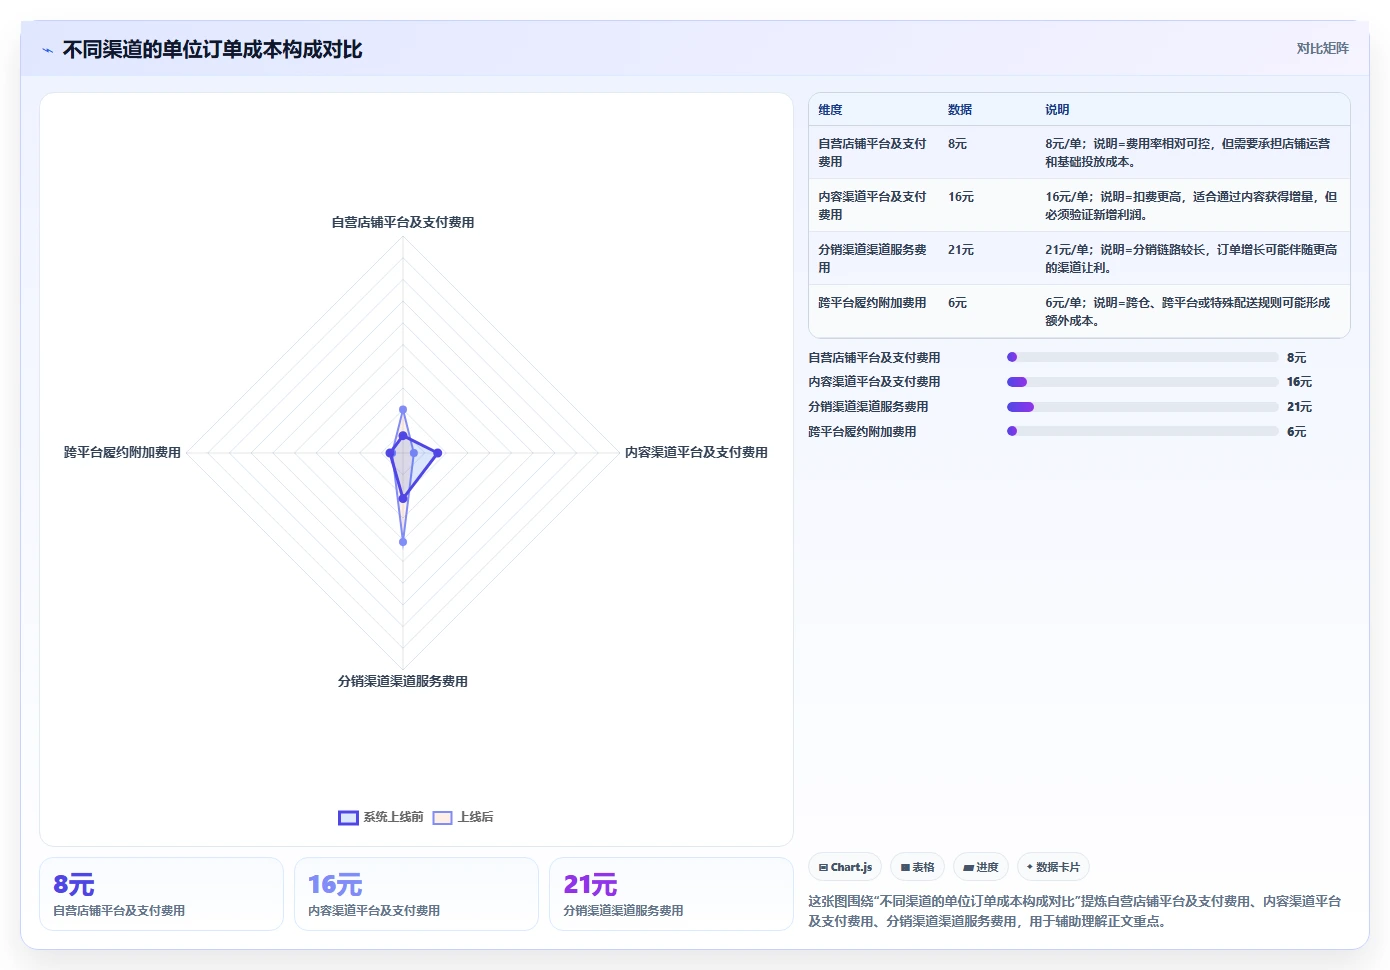The height and width of the screenshot is (970, 1390).
Task: Select the 8元 data card
Action: point(161,894)
